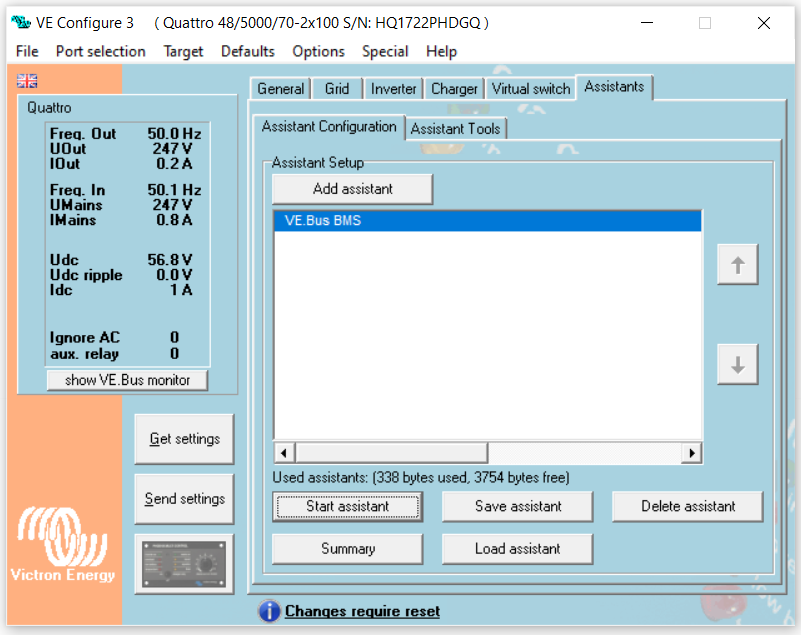Click Load assistant button
This screenshot has width=801, height=635.
click(517, 549)
